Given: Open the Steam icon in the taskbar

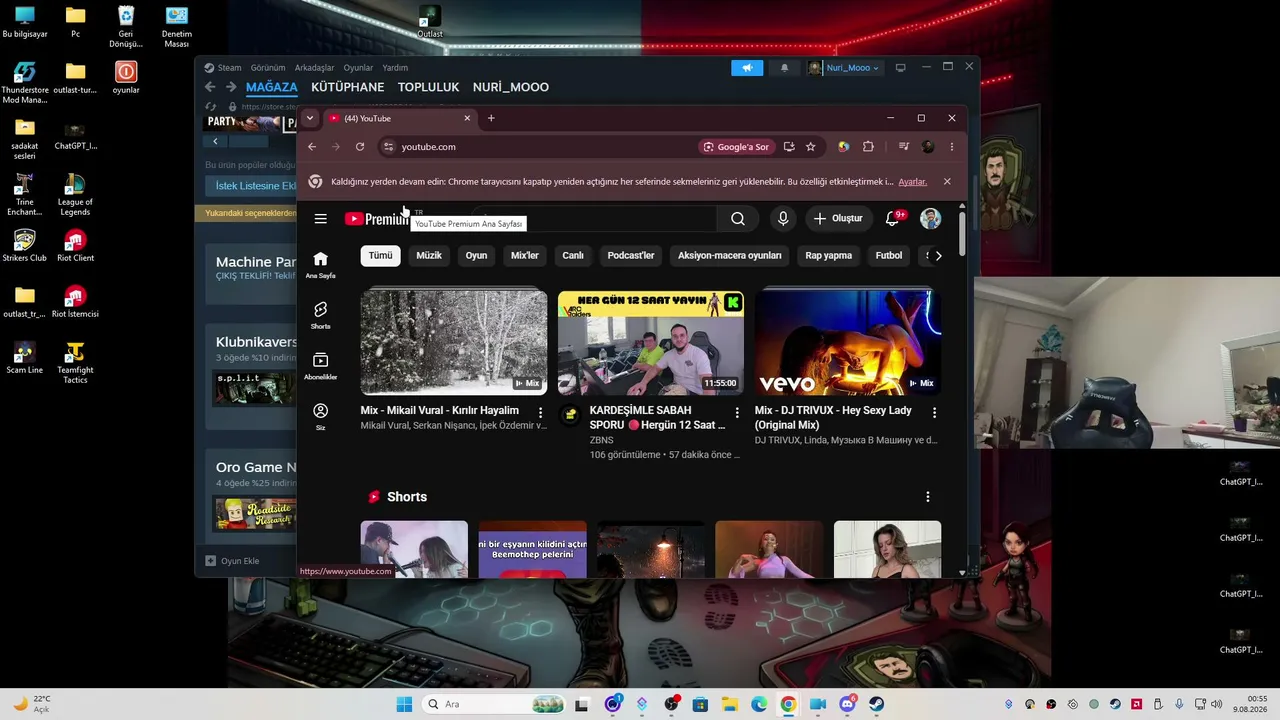Looking at the screenshot, I should 876,704.
